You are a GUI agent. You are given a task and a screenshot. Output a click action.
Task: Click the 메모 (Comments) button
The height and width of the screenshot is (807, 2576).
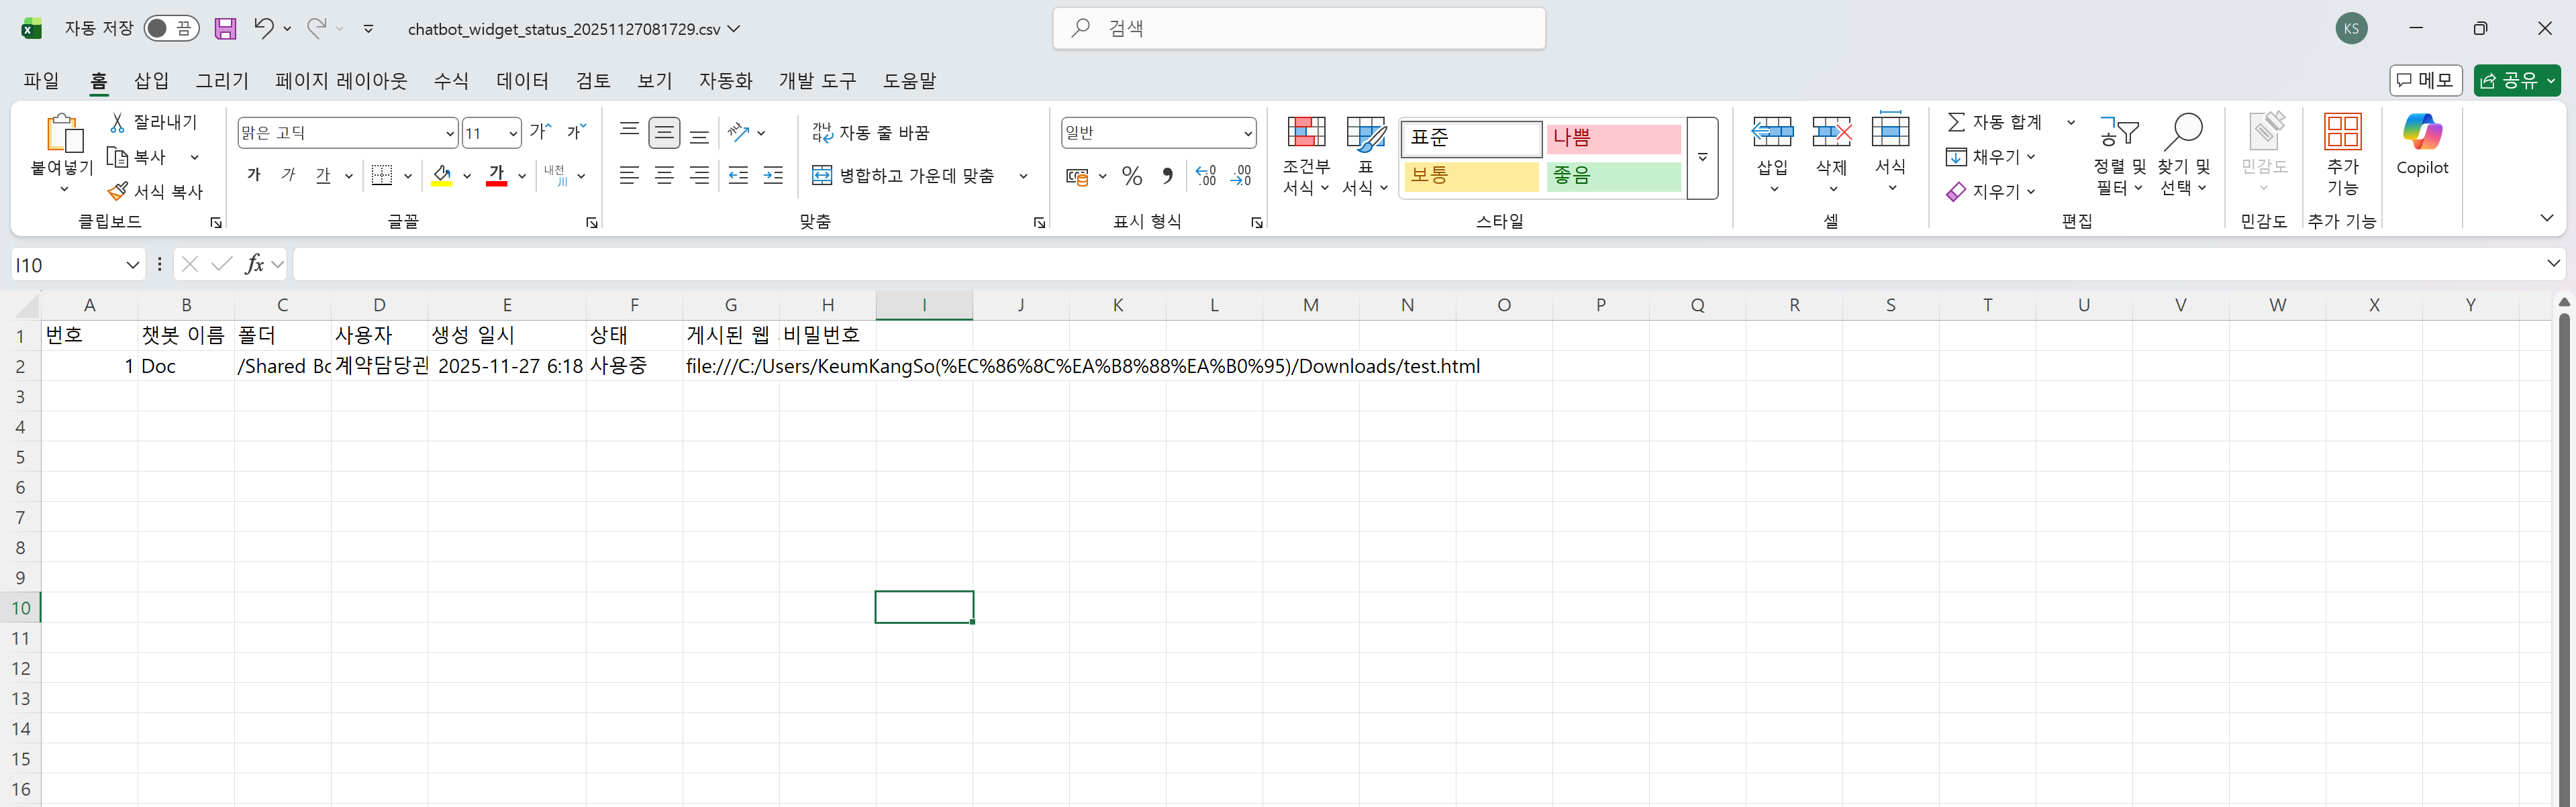2425,80
